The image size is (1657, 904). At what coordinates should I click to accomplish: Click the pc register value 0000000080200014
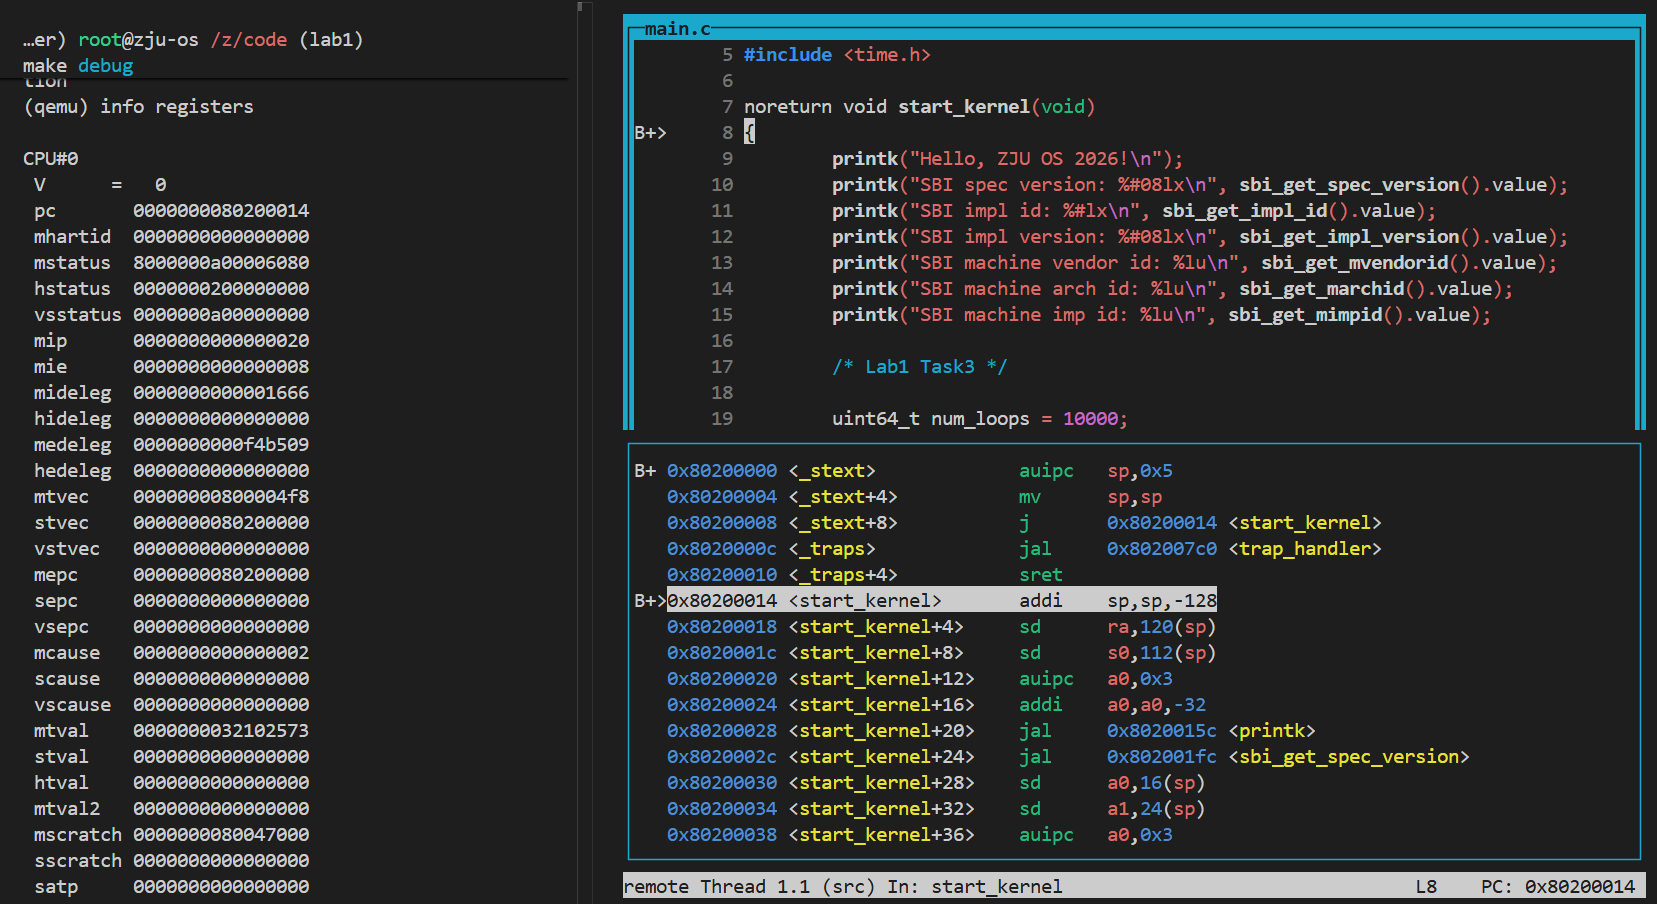[x=221, y=211]
